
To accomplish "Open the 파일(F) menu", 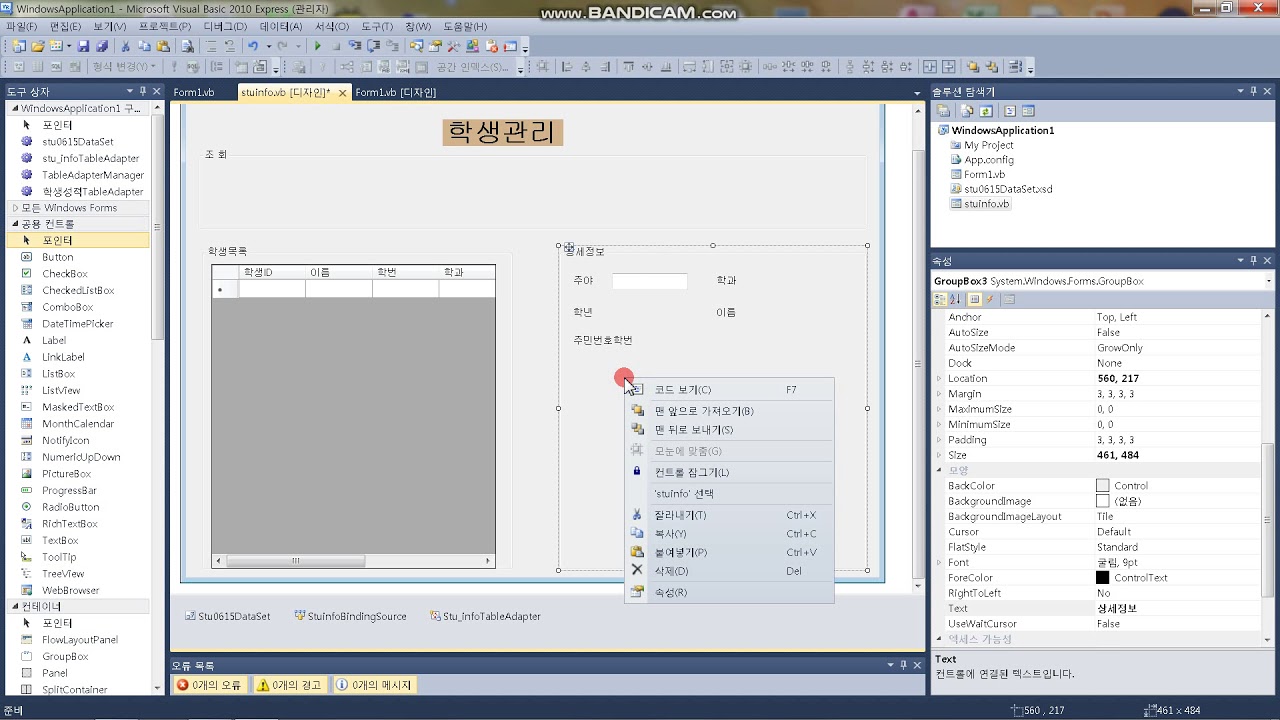I will tap(22, 26).
